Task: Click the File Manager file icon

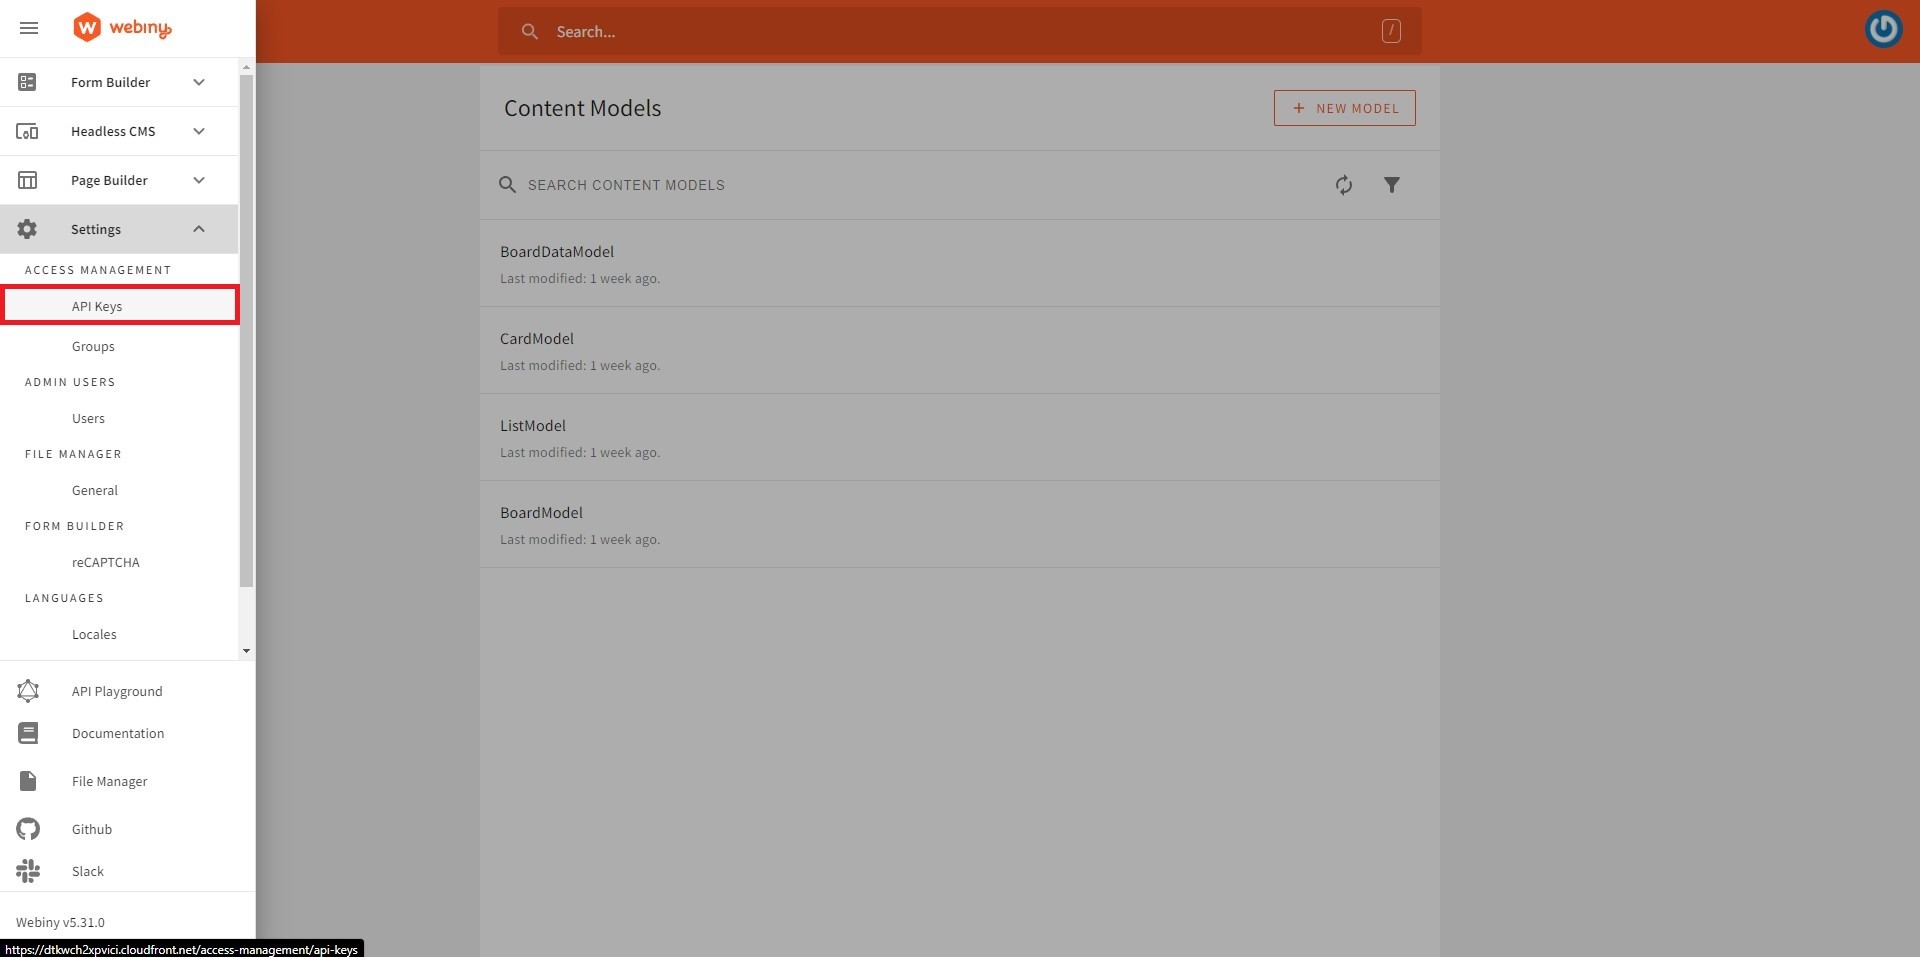Action: tap(28, 781)
